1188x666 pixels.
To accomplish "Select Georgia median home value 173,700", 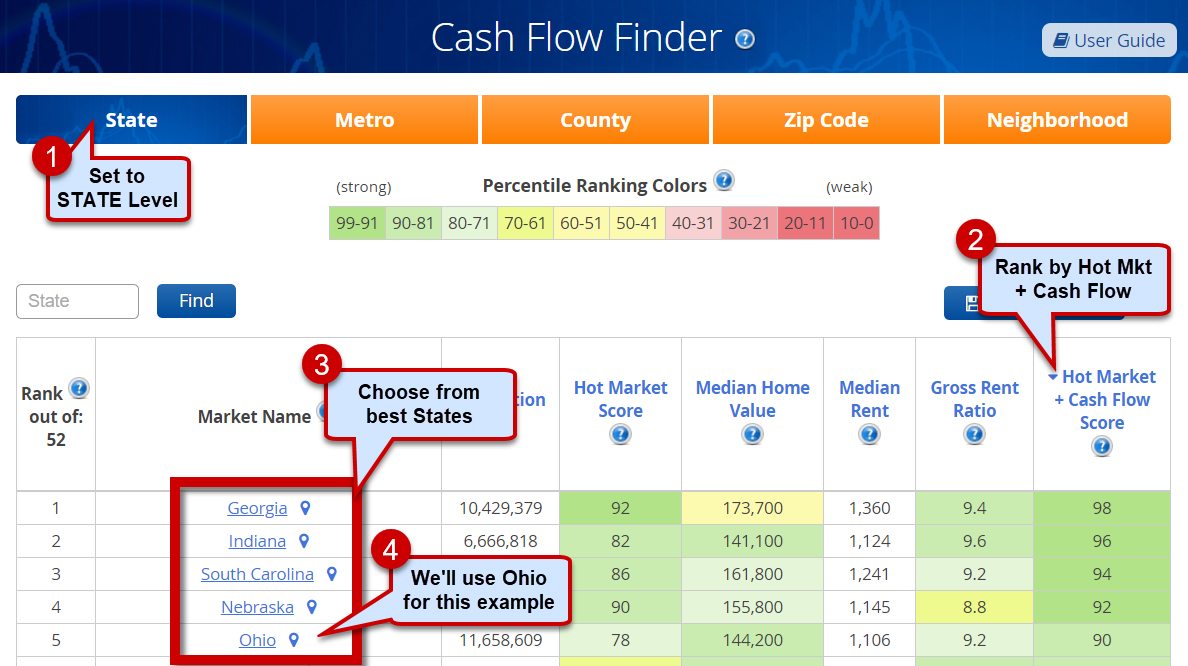I will [x=752, y=508].
